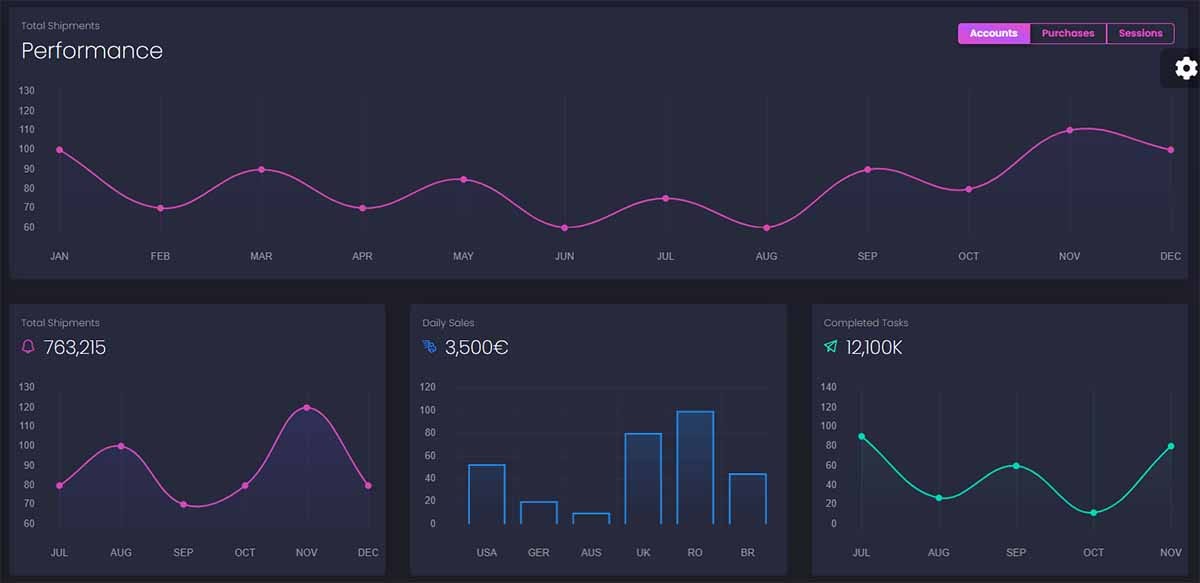This screenshot has height=583, width=1200.
Task: Click the 3,500€ Daily Sales figure
Action: [476, 347]
